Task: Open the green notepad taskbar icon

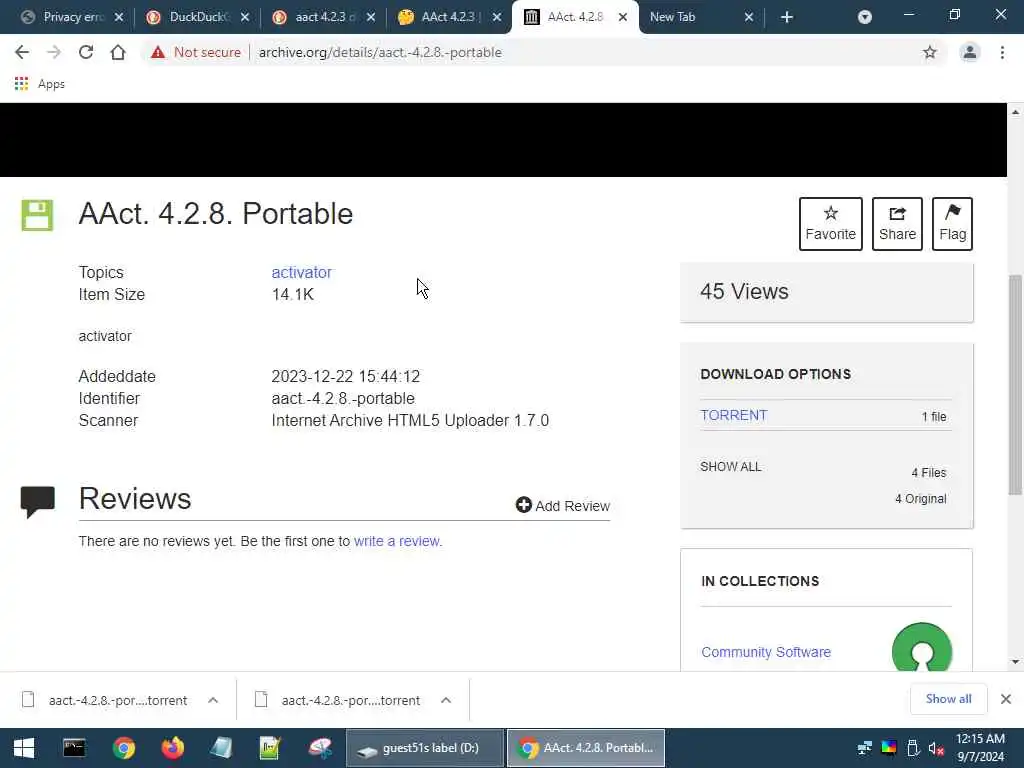Action: [270, 748]
